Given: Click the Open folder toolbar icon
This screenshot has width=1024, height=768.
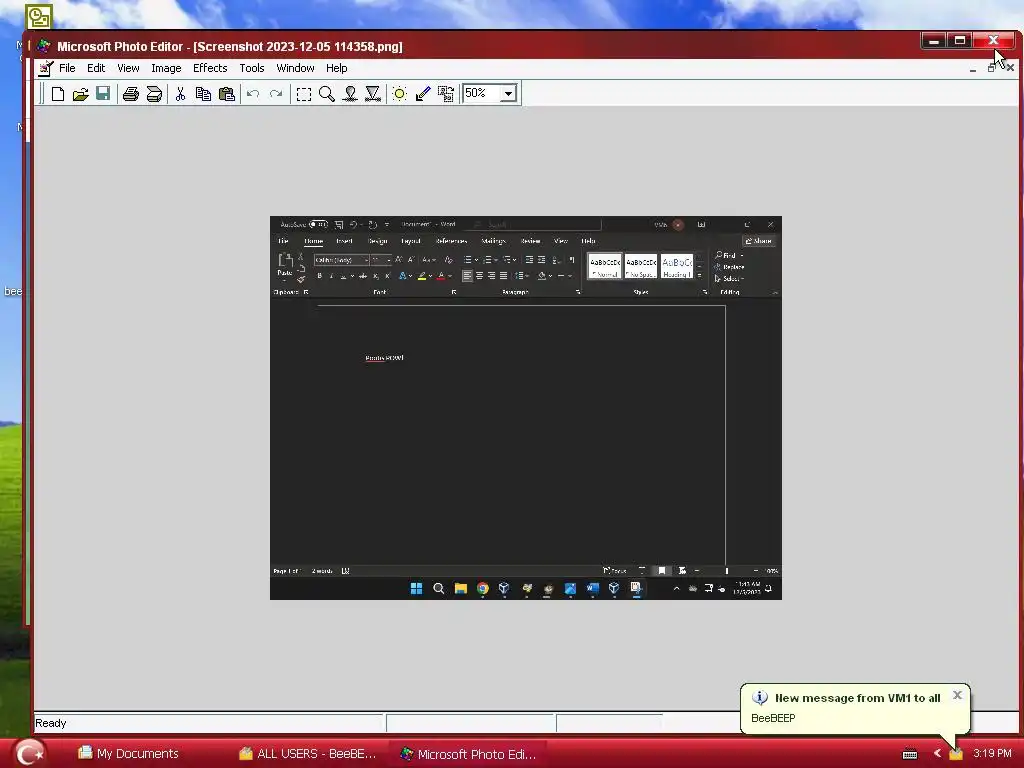Looking at the screenshot, I should pos(80,94).
